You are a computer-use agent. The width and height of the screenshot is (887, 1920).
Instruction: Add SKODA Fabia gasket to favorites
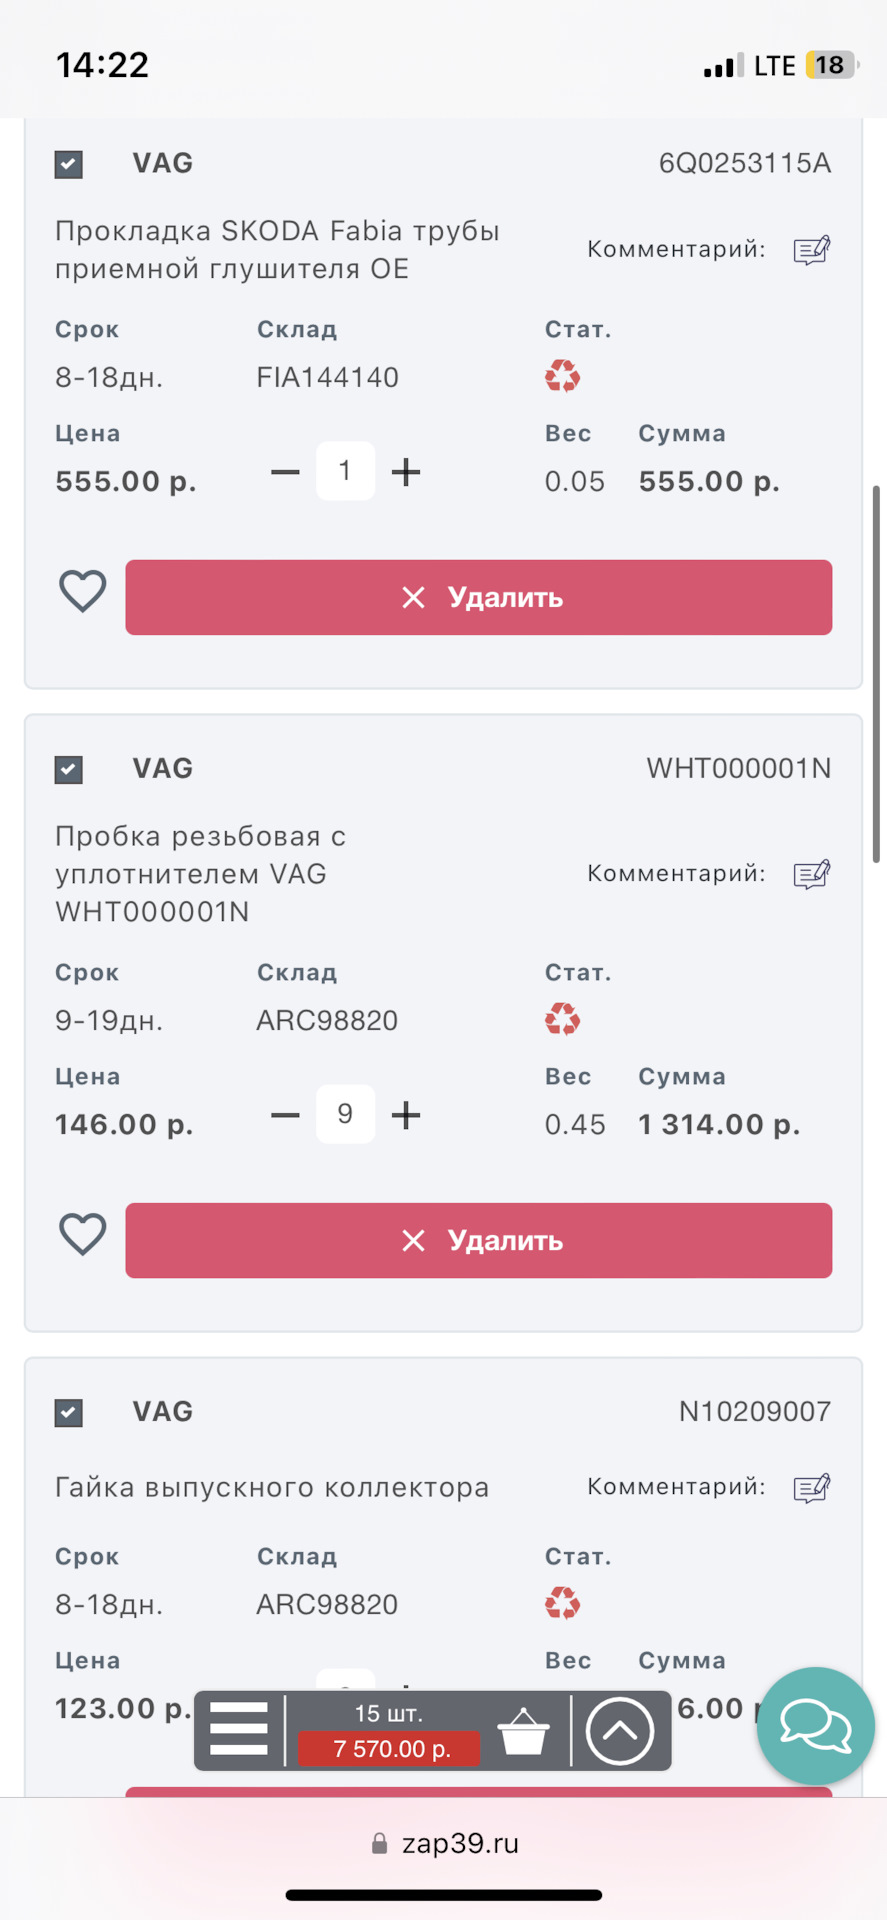click(83, 591)
